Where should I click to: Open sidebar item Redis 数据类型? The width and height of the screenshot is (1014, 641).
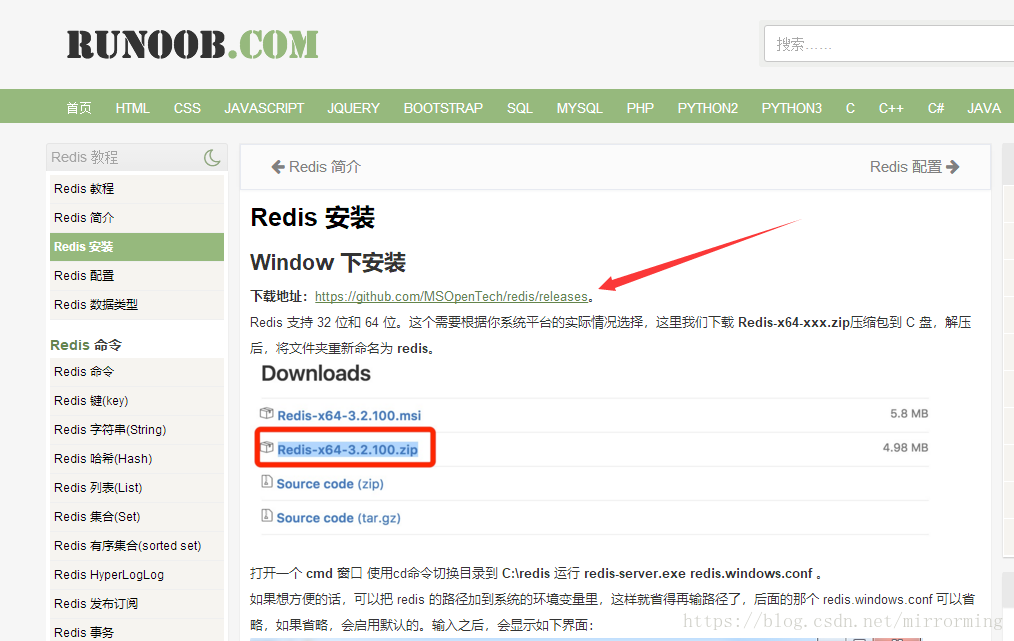(136, 305)
